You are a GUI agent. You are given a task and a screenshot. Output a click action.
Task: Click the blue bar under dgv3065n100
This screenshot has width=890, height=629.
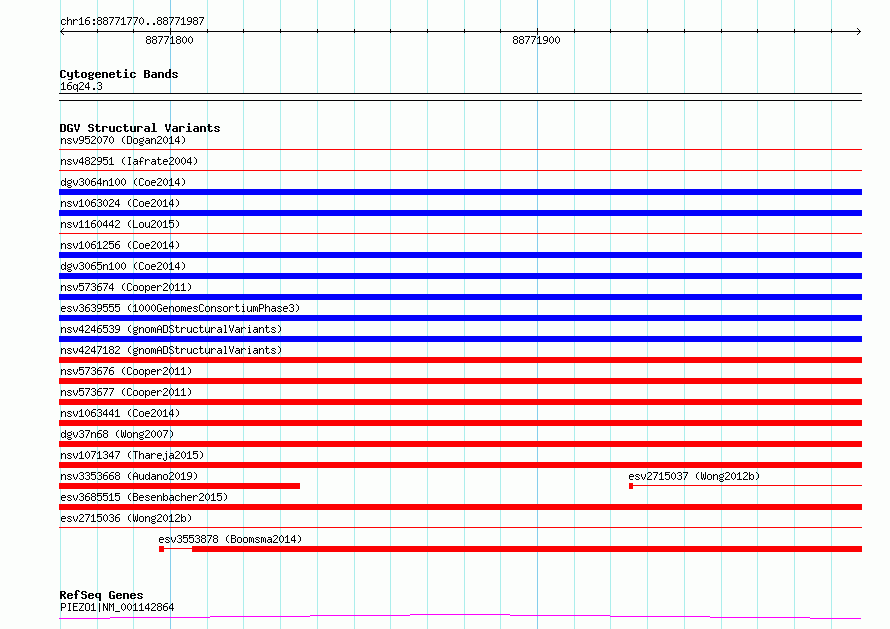[x=460, y=276]
